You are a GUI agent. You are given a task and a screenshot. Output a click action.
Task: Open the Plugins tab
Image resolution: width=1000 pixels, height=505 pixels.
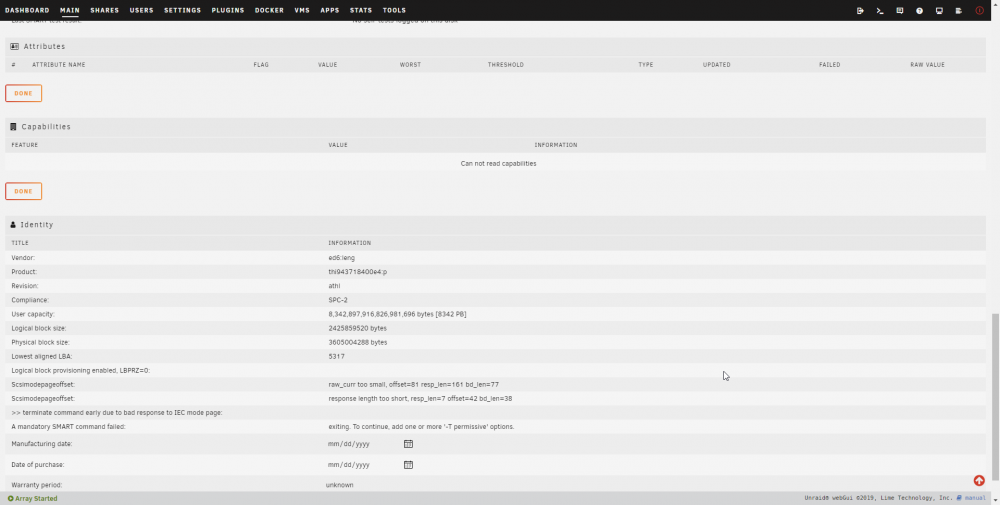(x=228, y=10)
